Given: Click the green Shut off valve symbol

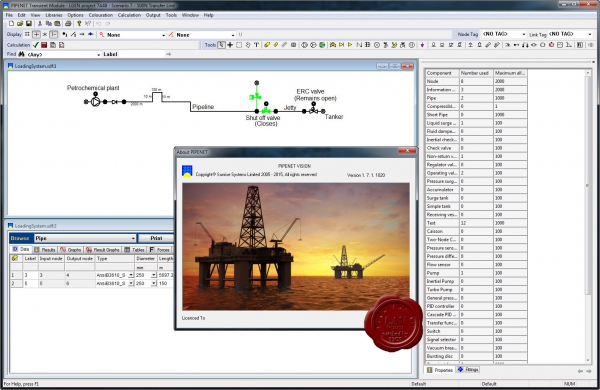Looking at the screenshot, I should [x=266, y=110].
